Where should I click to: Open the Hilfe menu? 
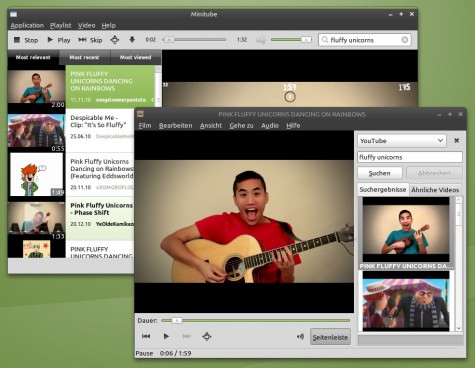point(293,126)
